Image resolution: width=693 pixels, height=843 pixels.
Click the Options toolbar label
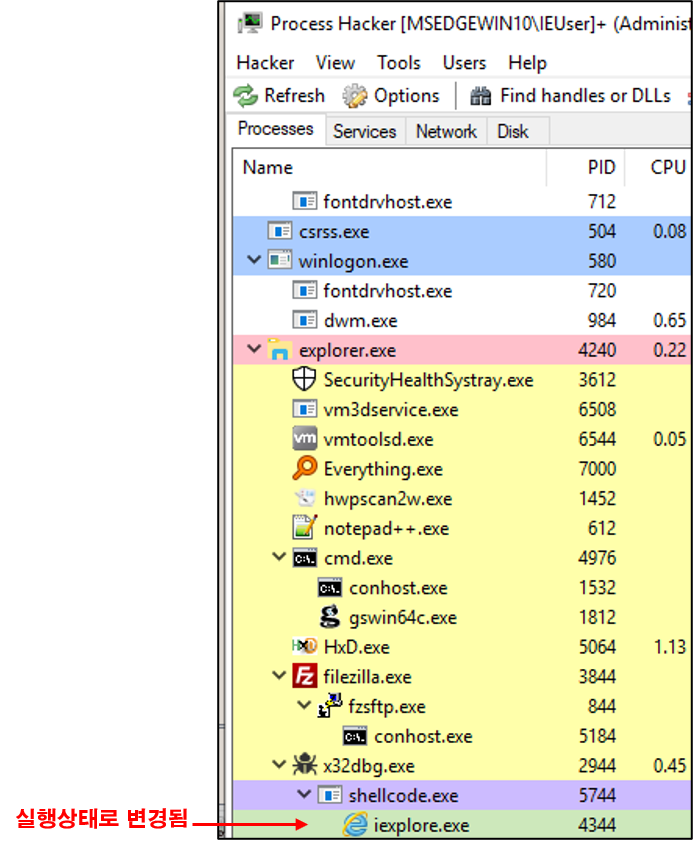click(406, 96)
